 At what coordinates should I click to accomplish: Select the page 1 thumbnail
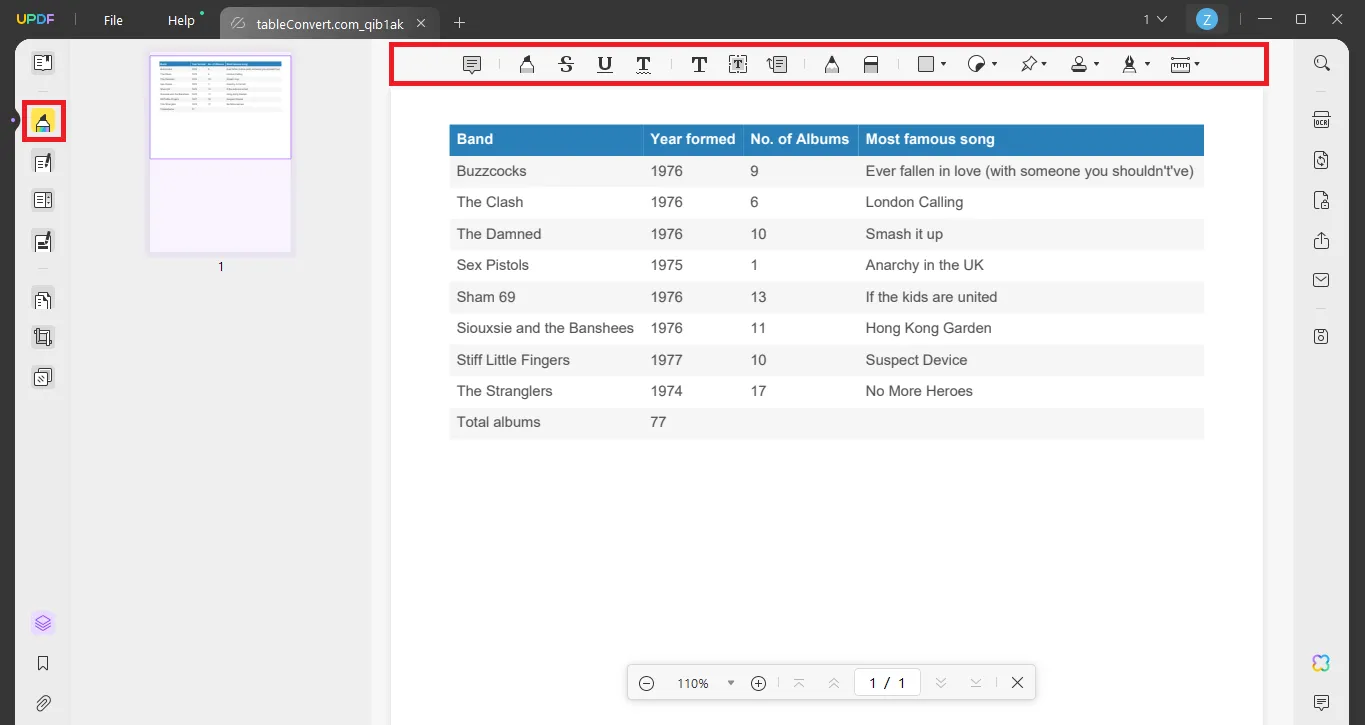coord(220,107)
